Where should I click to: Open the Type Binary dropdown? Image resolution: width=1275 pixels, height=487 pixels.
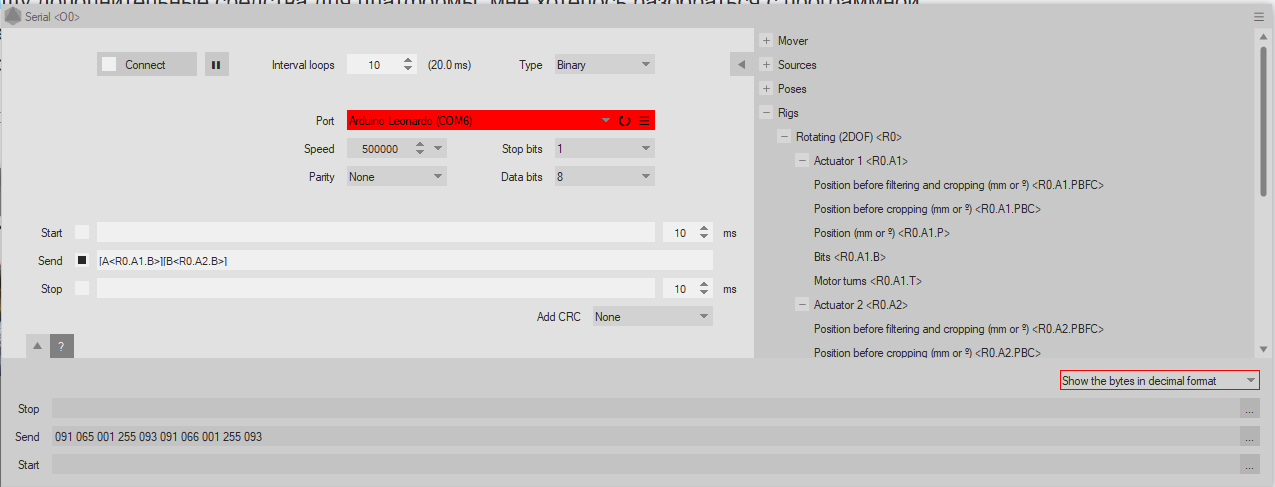click(x=604, y=65)
